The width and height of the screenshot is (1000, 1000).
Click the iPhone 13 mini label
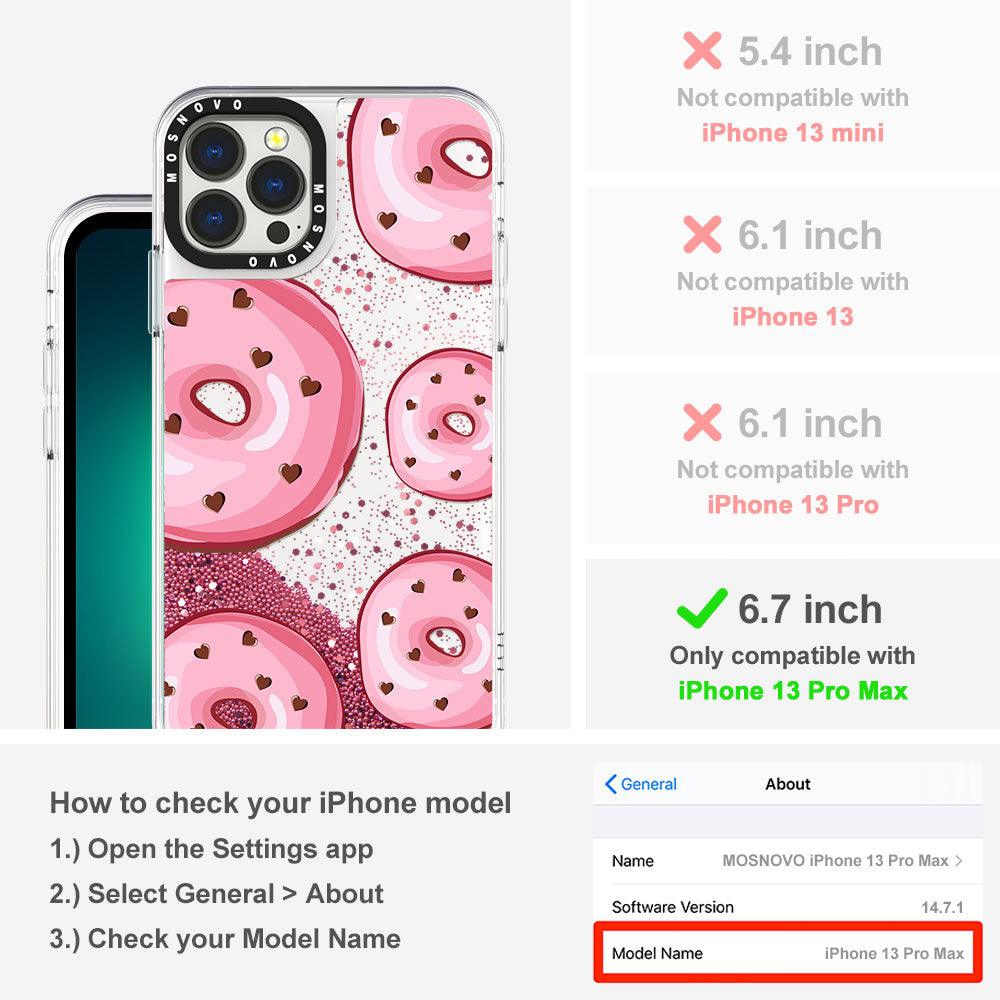pos(793,133)
